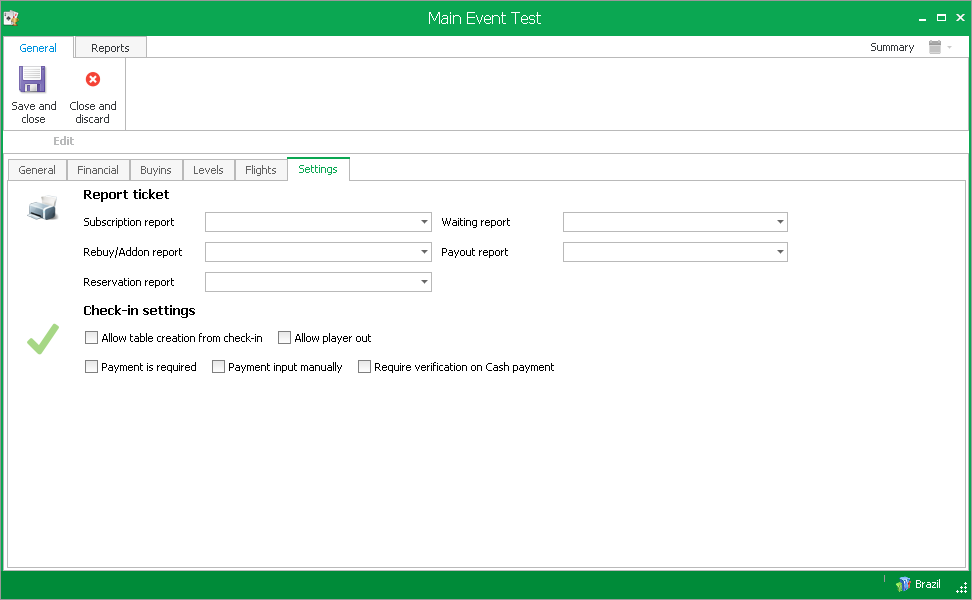Open the small arrow dropdown beside calendar icon
The image size is (972, 600).
(950, 48)
